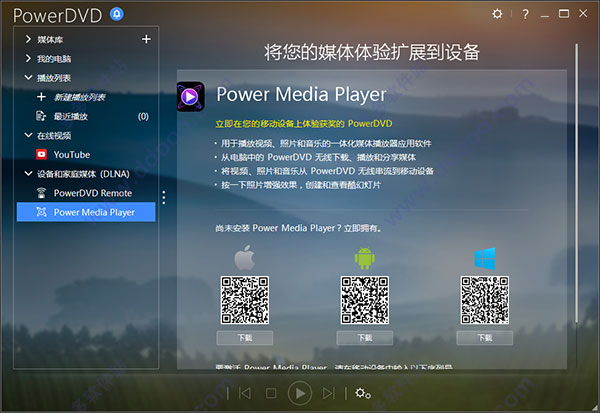Add to media library with plus icon
600x413 pixels.
[146, 39]
